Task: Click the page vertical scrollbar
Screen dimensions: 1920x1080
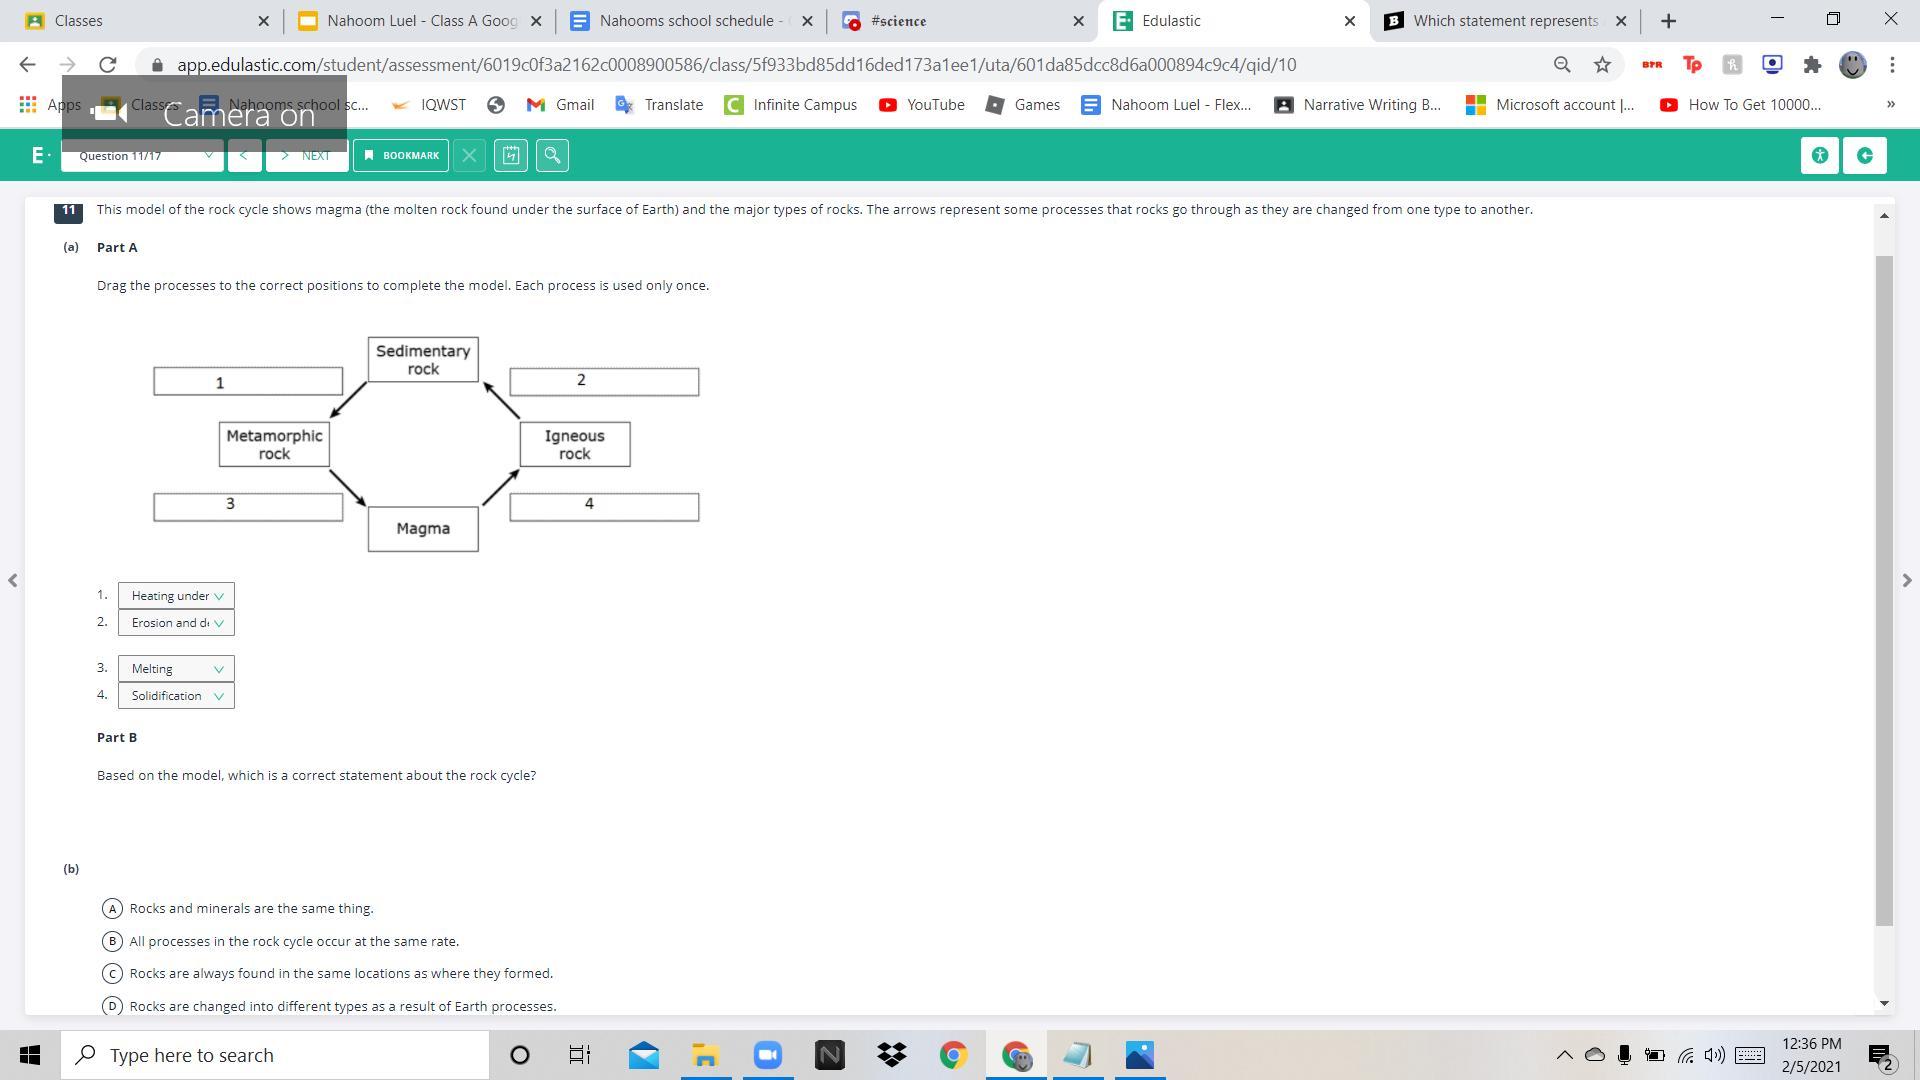Action: click(1884, 590)
